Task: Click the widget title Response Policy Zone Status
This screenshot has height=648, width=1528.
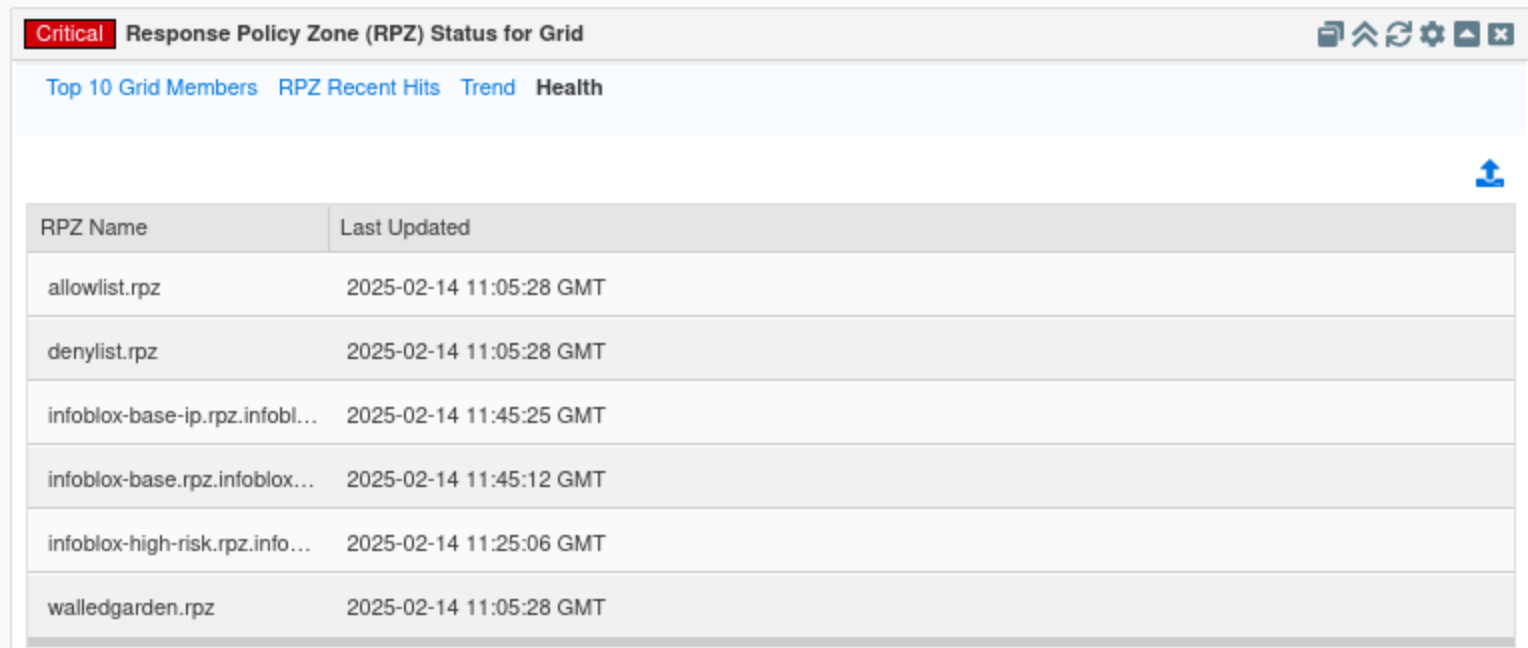Action: click(x=354, y=34)
